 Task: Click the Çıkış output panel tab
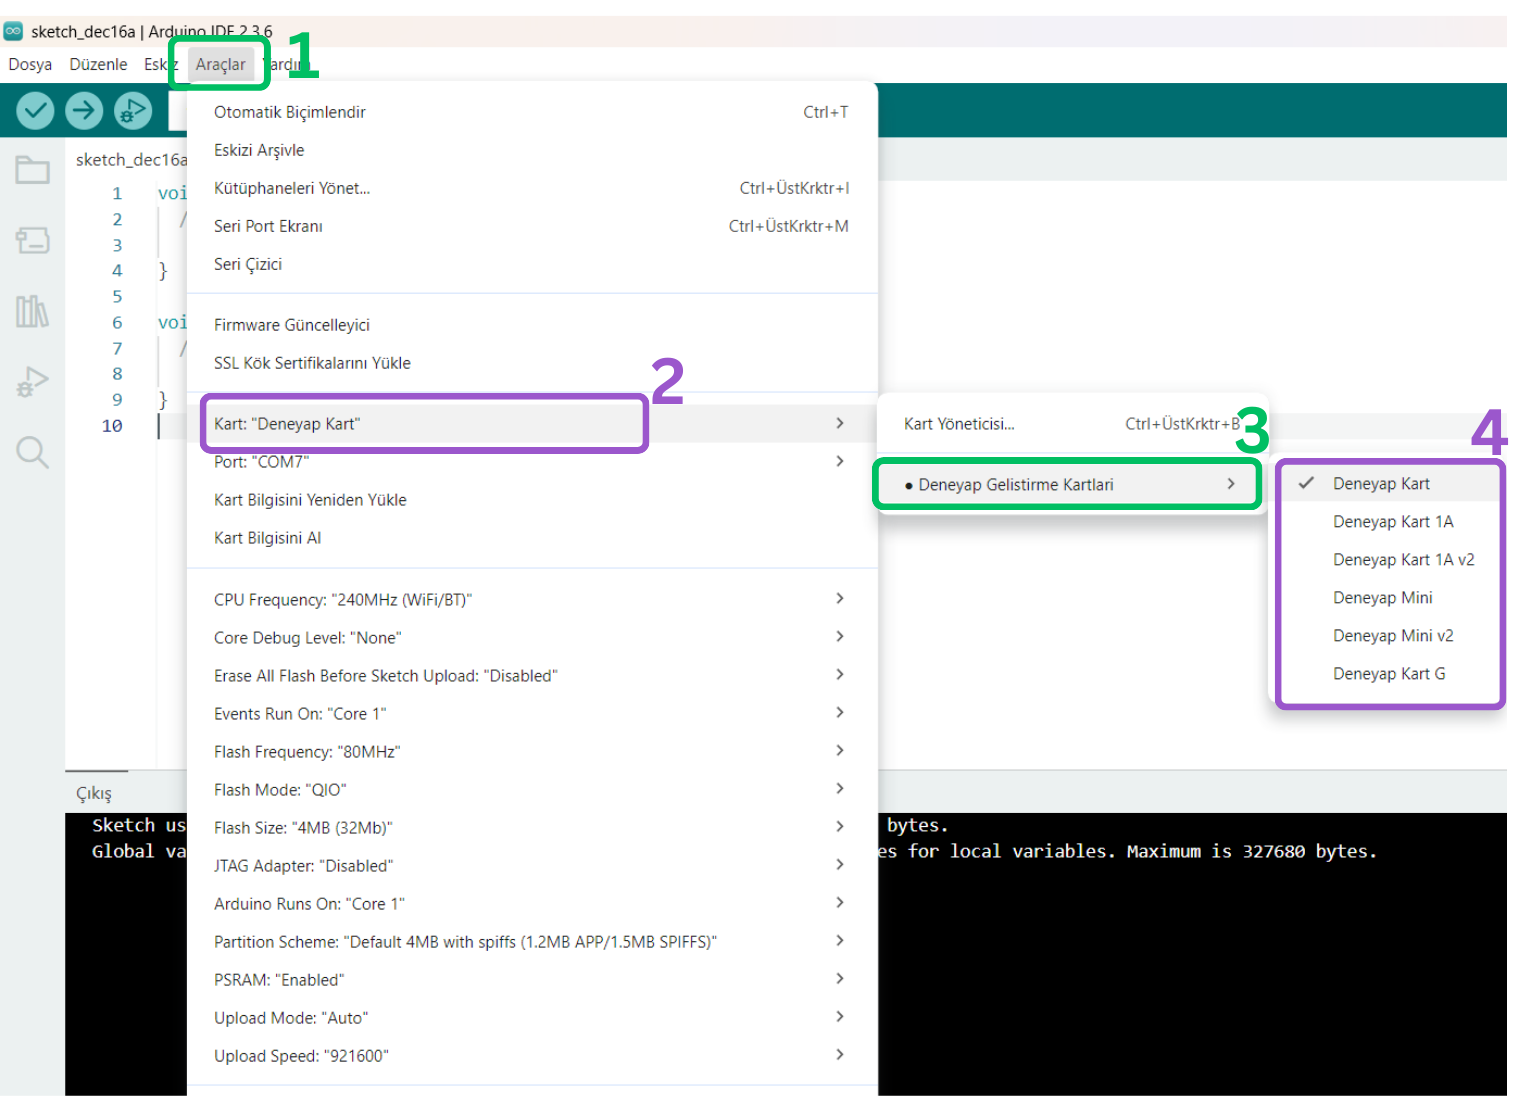94,793
